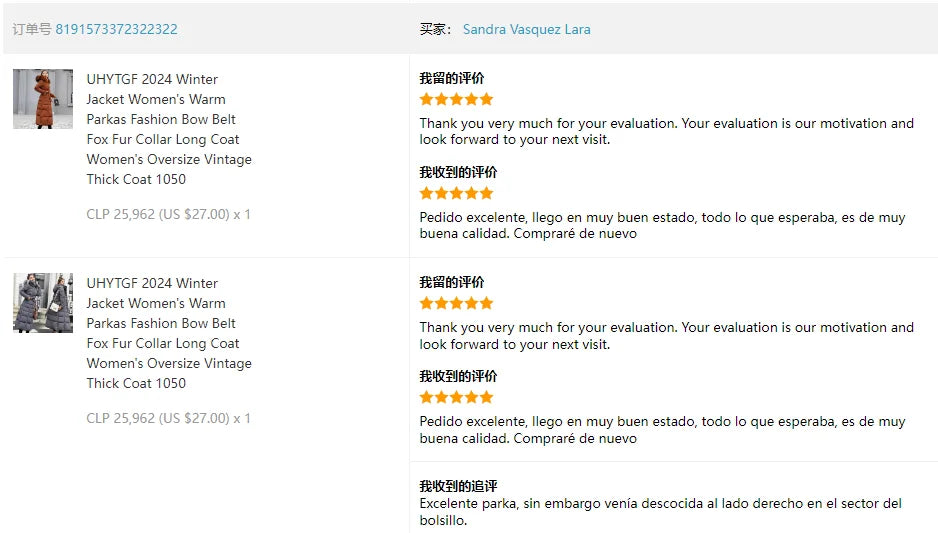938x533 pixels.
Task: Select the second item's 'Pedido excelente' review text
Action: (x=662, y=429)
